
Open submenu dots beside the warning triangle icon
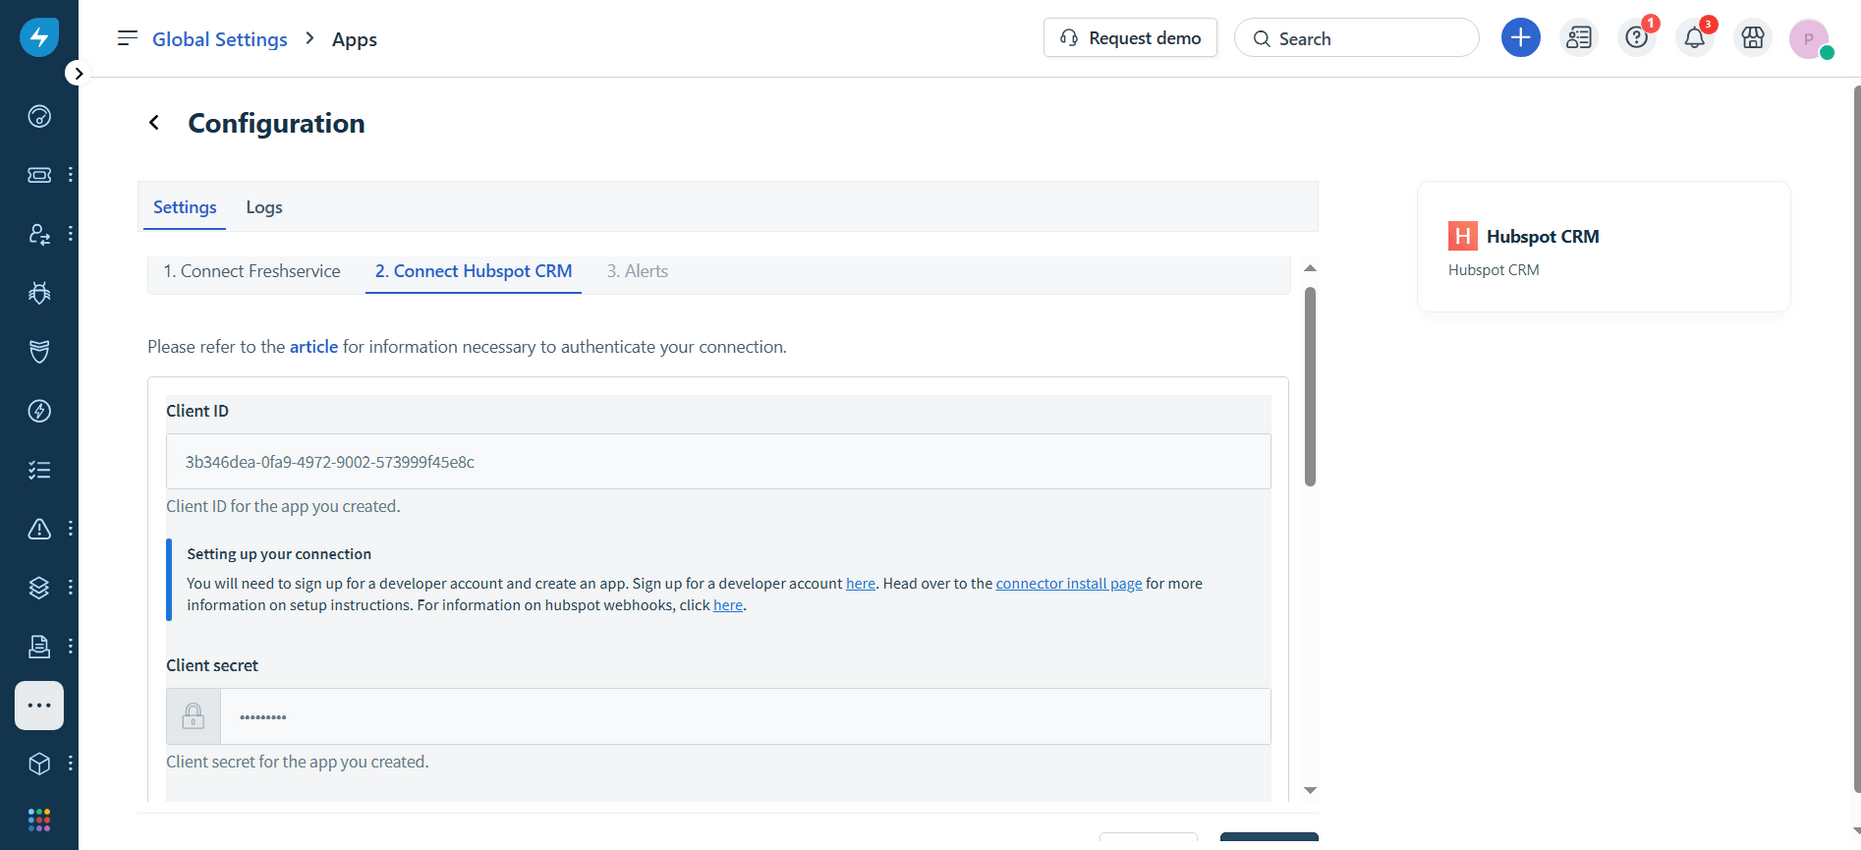click(x=70, y=529)
